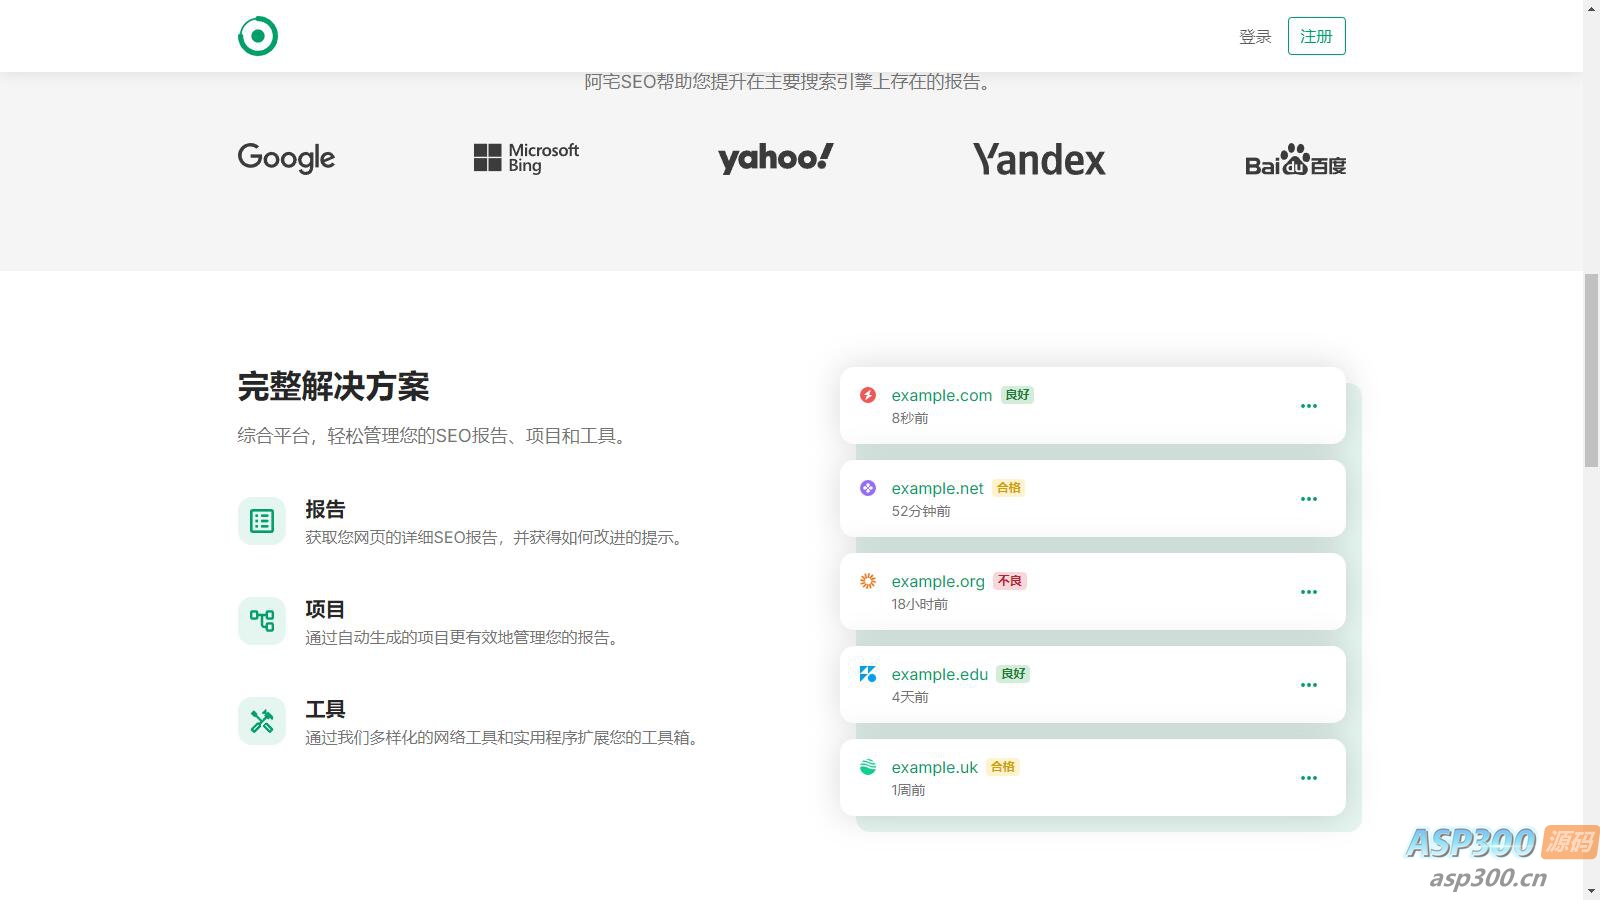Open the three-dot menu for example.com
Image resolution: width=1600 pixels, height=900 pixels.
click(1308, 406)
